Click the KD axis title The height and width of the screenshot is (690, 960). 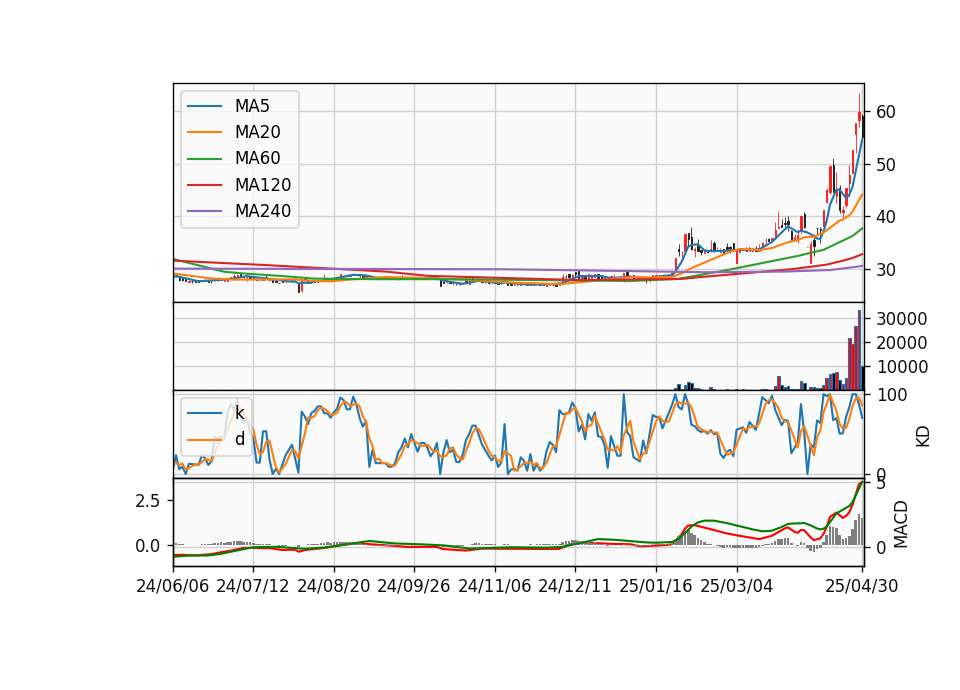pyautogui.click(x=923, y=437)
